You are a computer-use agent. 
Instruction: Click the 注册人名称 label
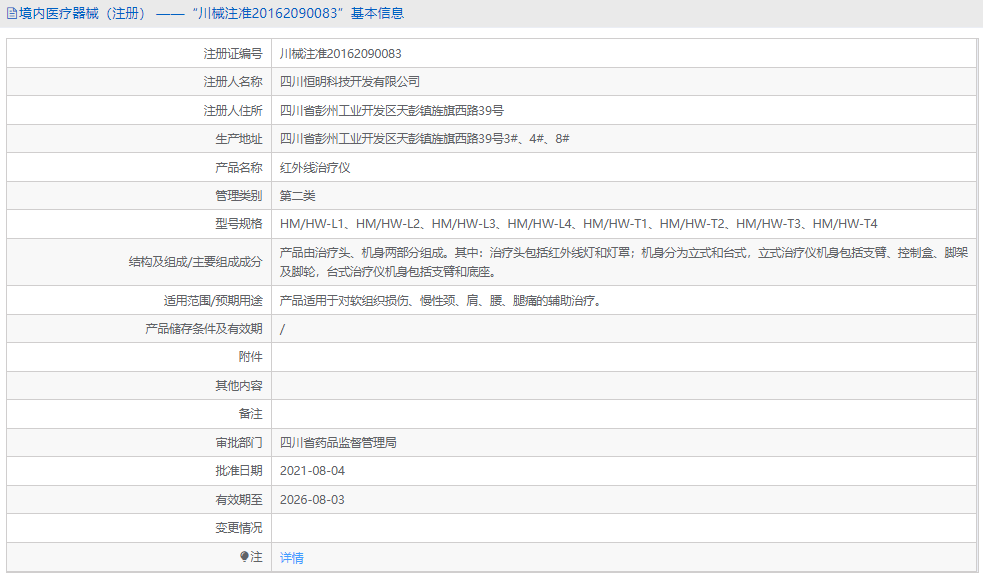click(233, 82)
